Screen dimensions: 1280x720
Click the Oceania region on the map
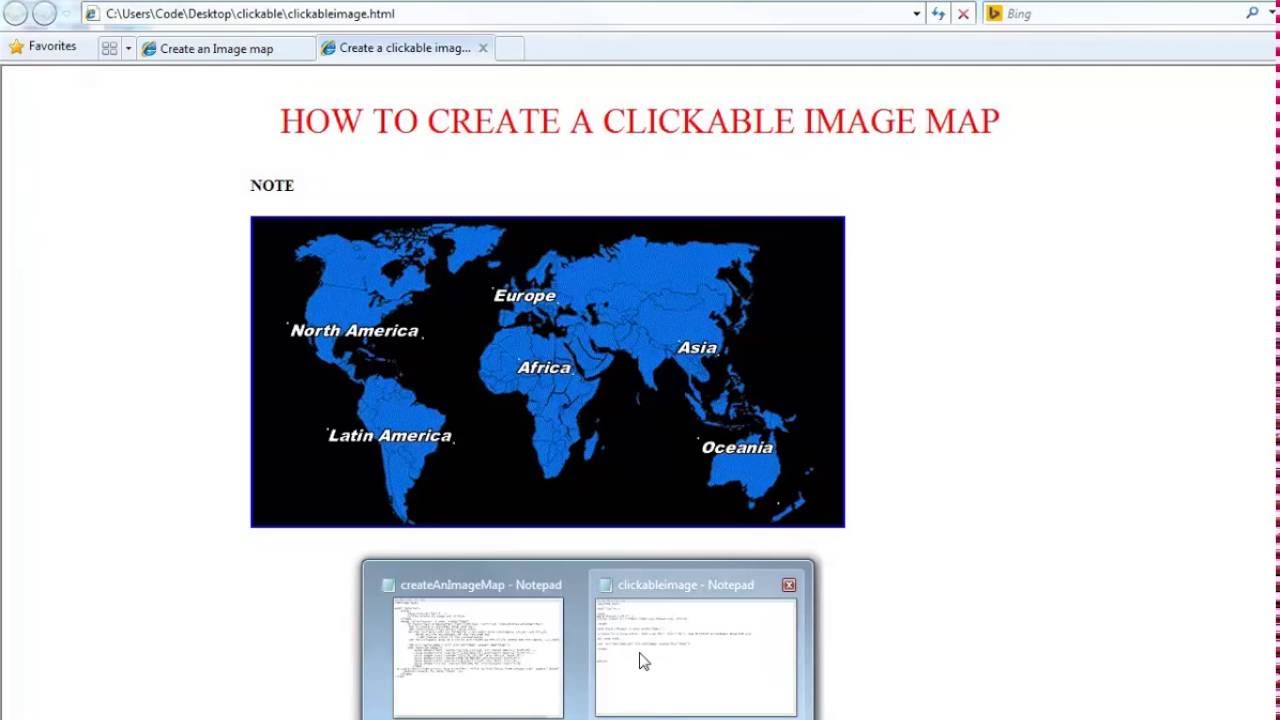coord(737,448)
